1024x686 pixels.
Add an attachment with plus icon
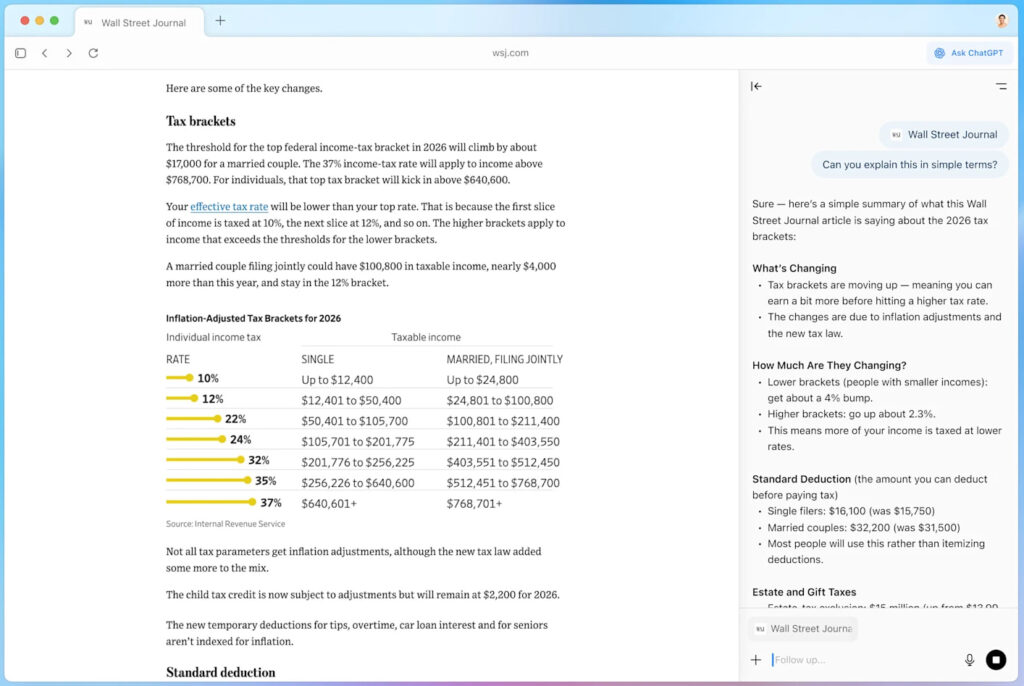(x=756, y=660)
